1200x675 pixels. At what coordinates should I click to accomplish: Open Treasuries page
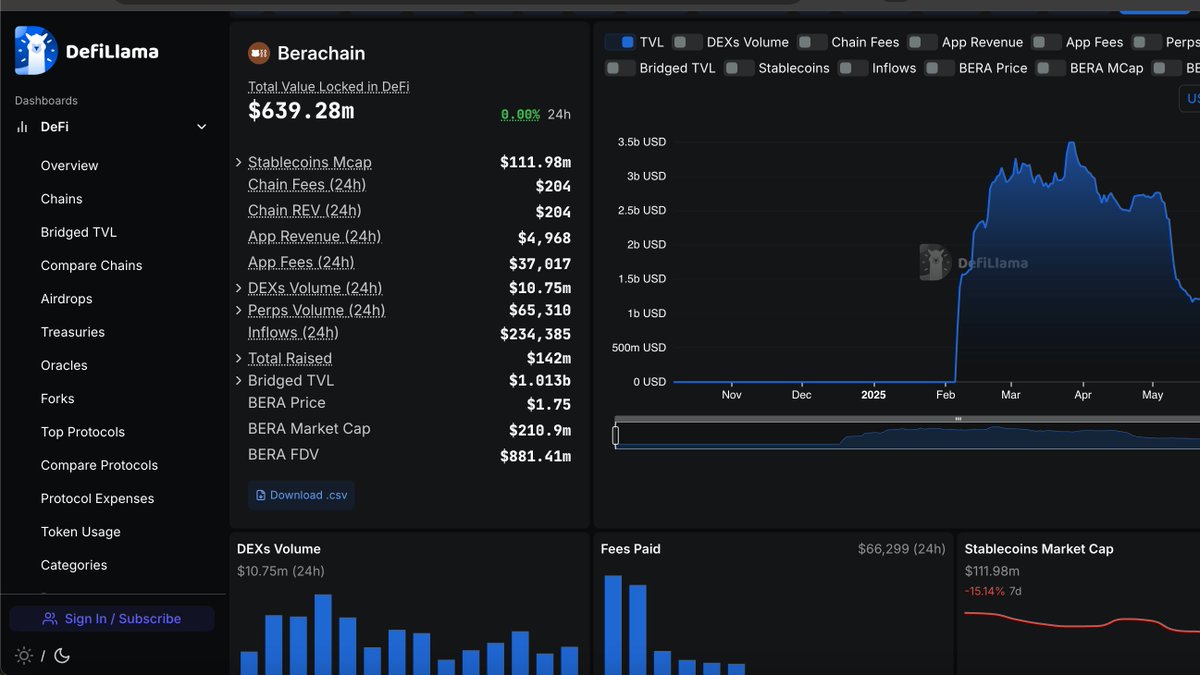click(x=73, y=332)
